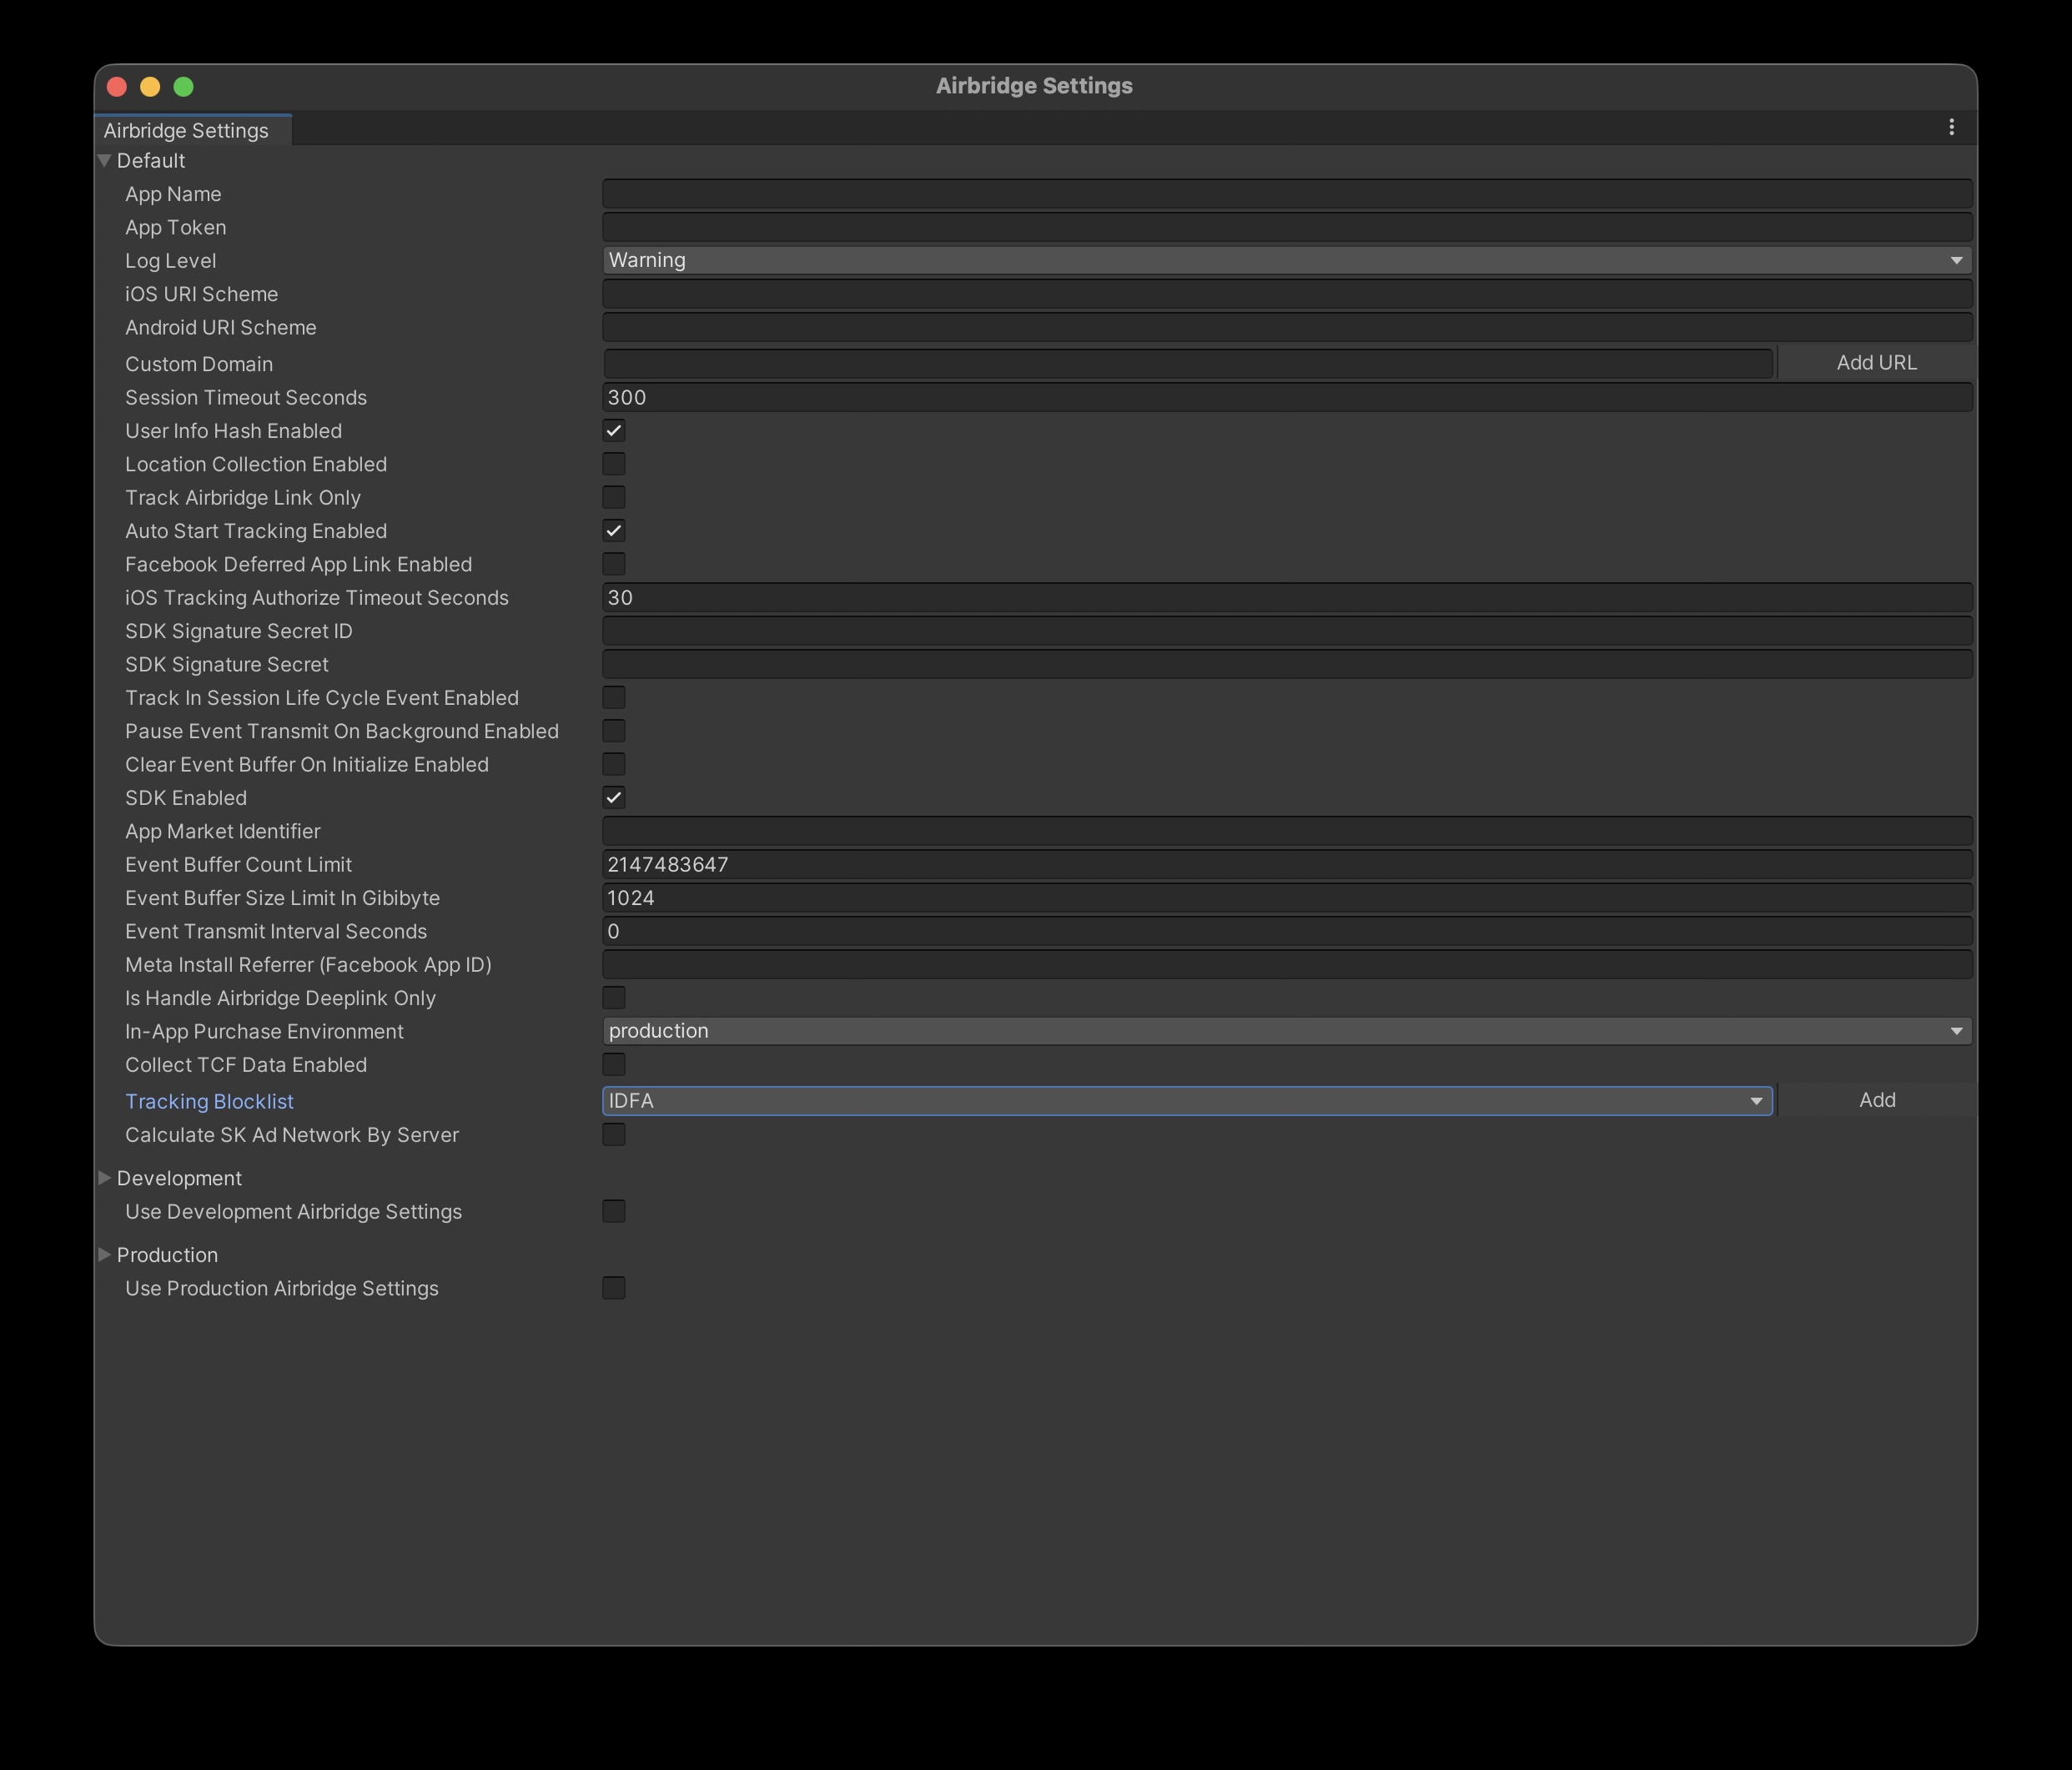Open the Tracking Blocklist IDFA dropdown

click(1187, 1101)
